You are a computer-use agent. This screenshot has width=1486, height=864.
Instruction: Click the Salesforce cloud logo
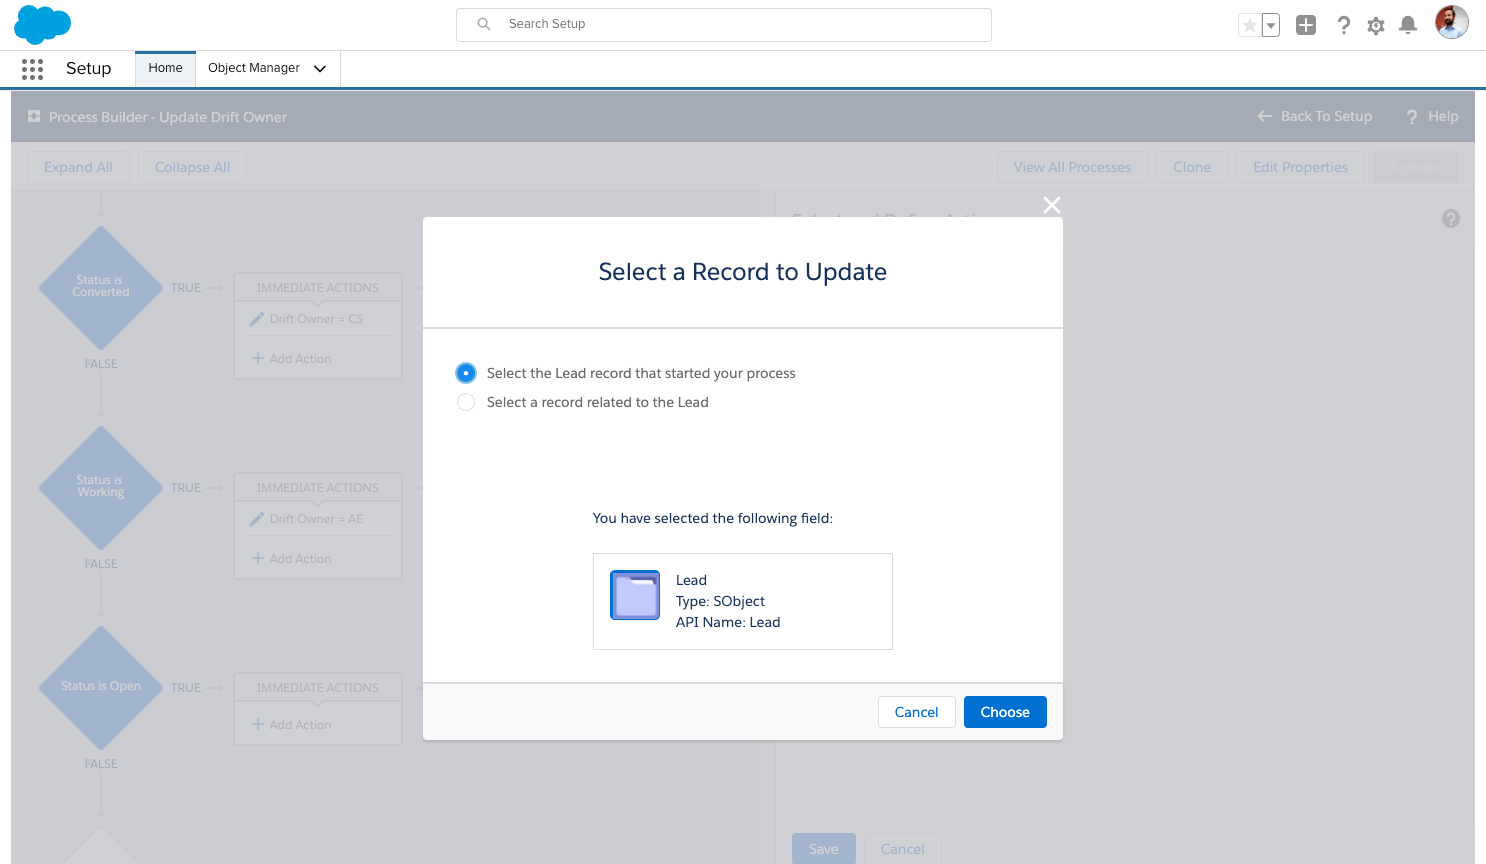[x=42, y=24]
